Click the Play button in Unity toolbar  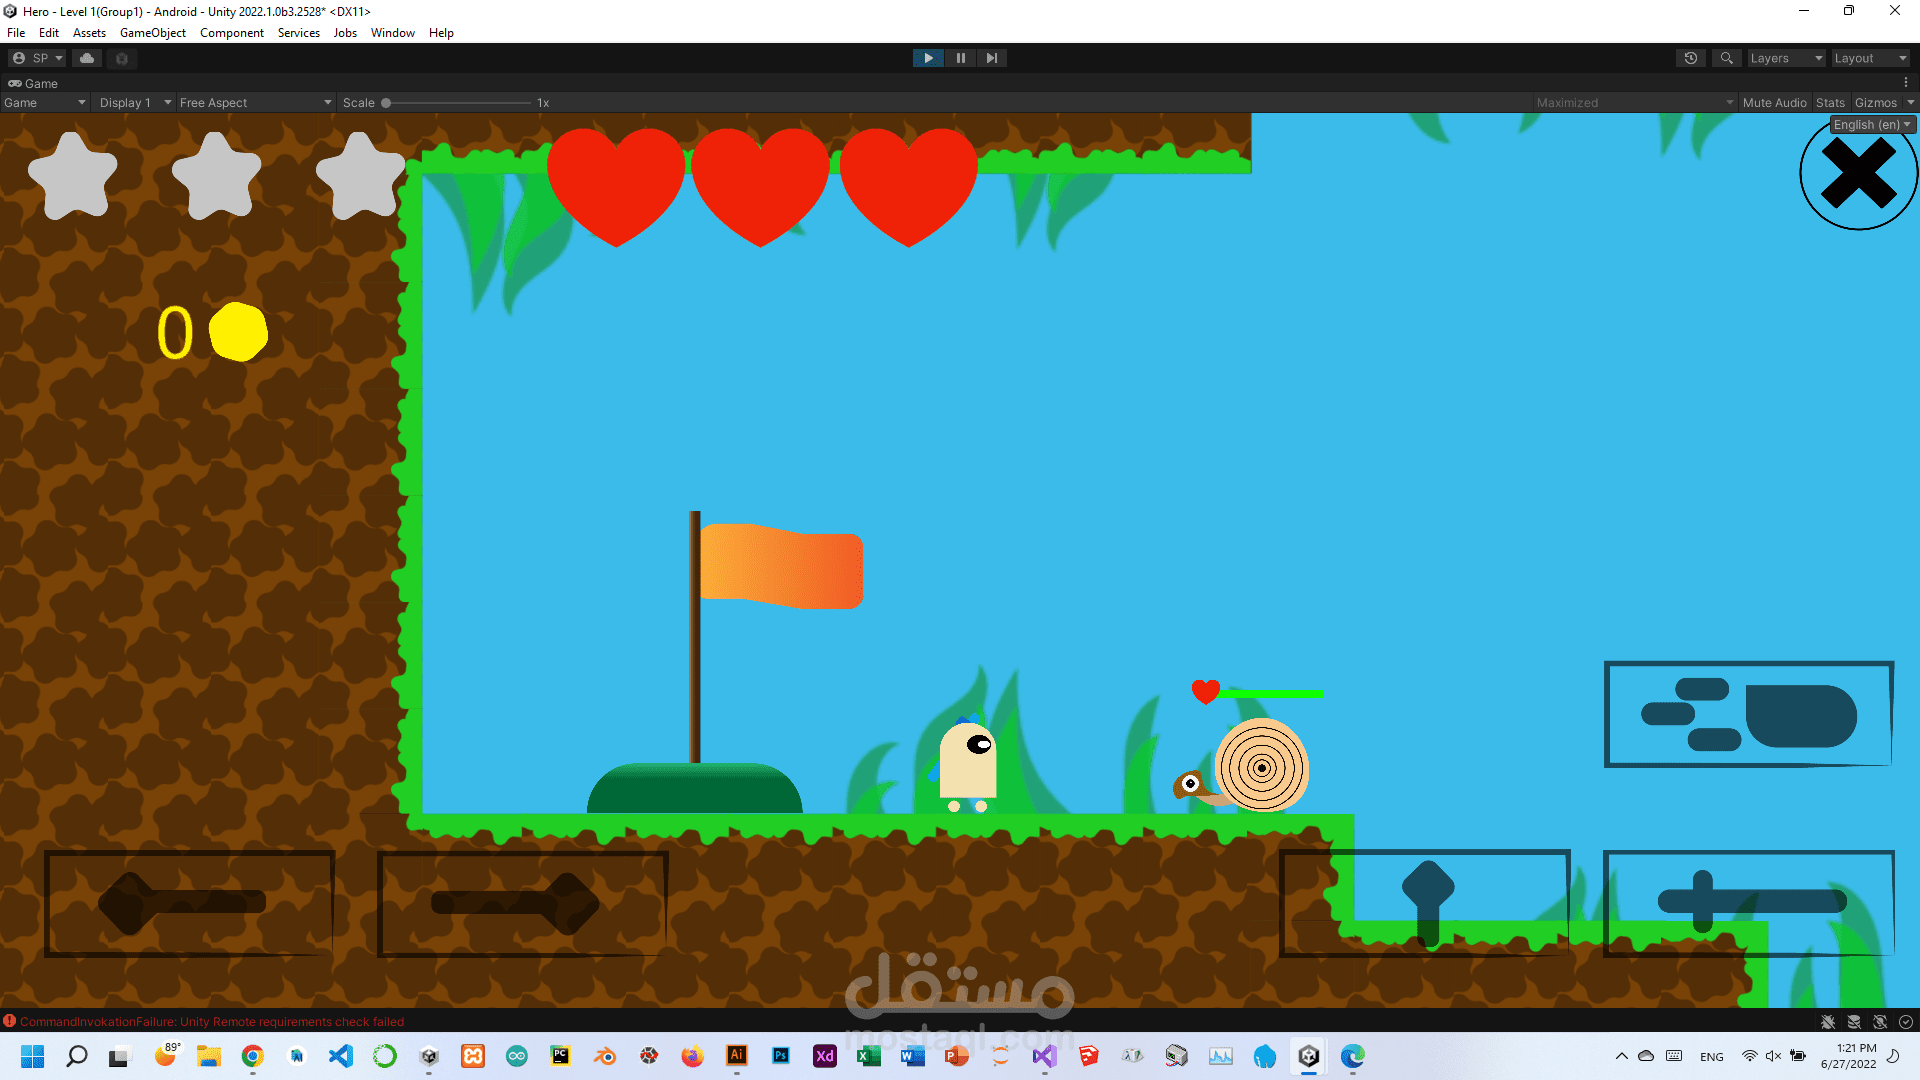click(x=928, y=58)
